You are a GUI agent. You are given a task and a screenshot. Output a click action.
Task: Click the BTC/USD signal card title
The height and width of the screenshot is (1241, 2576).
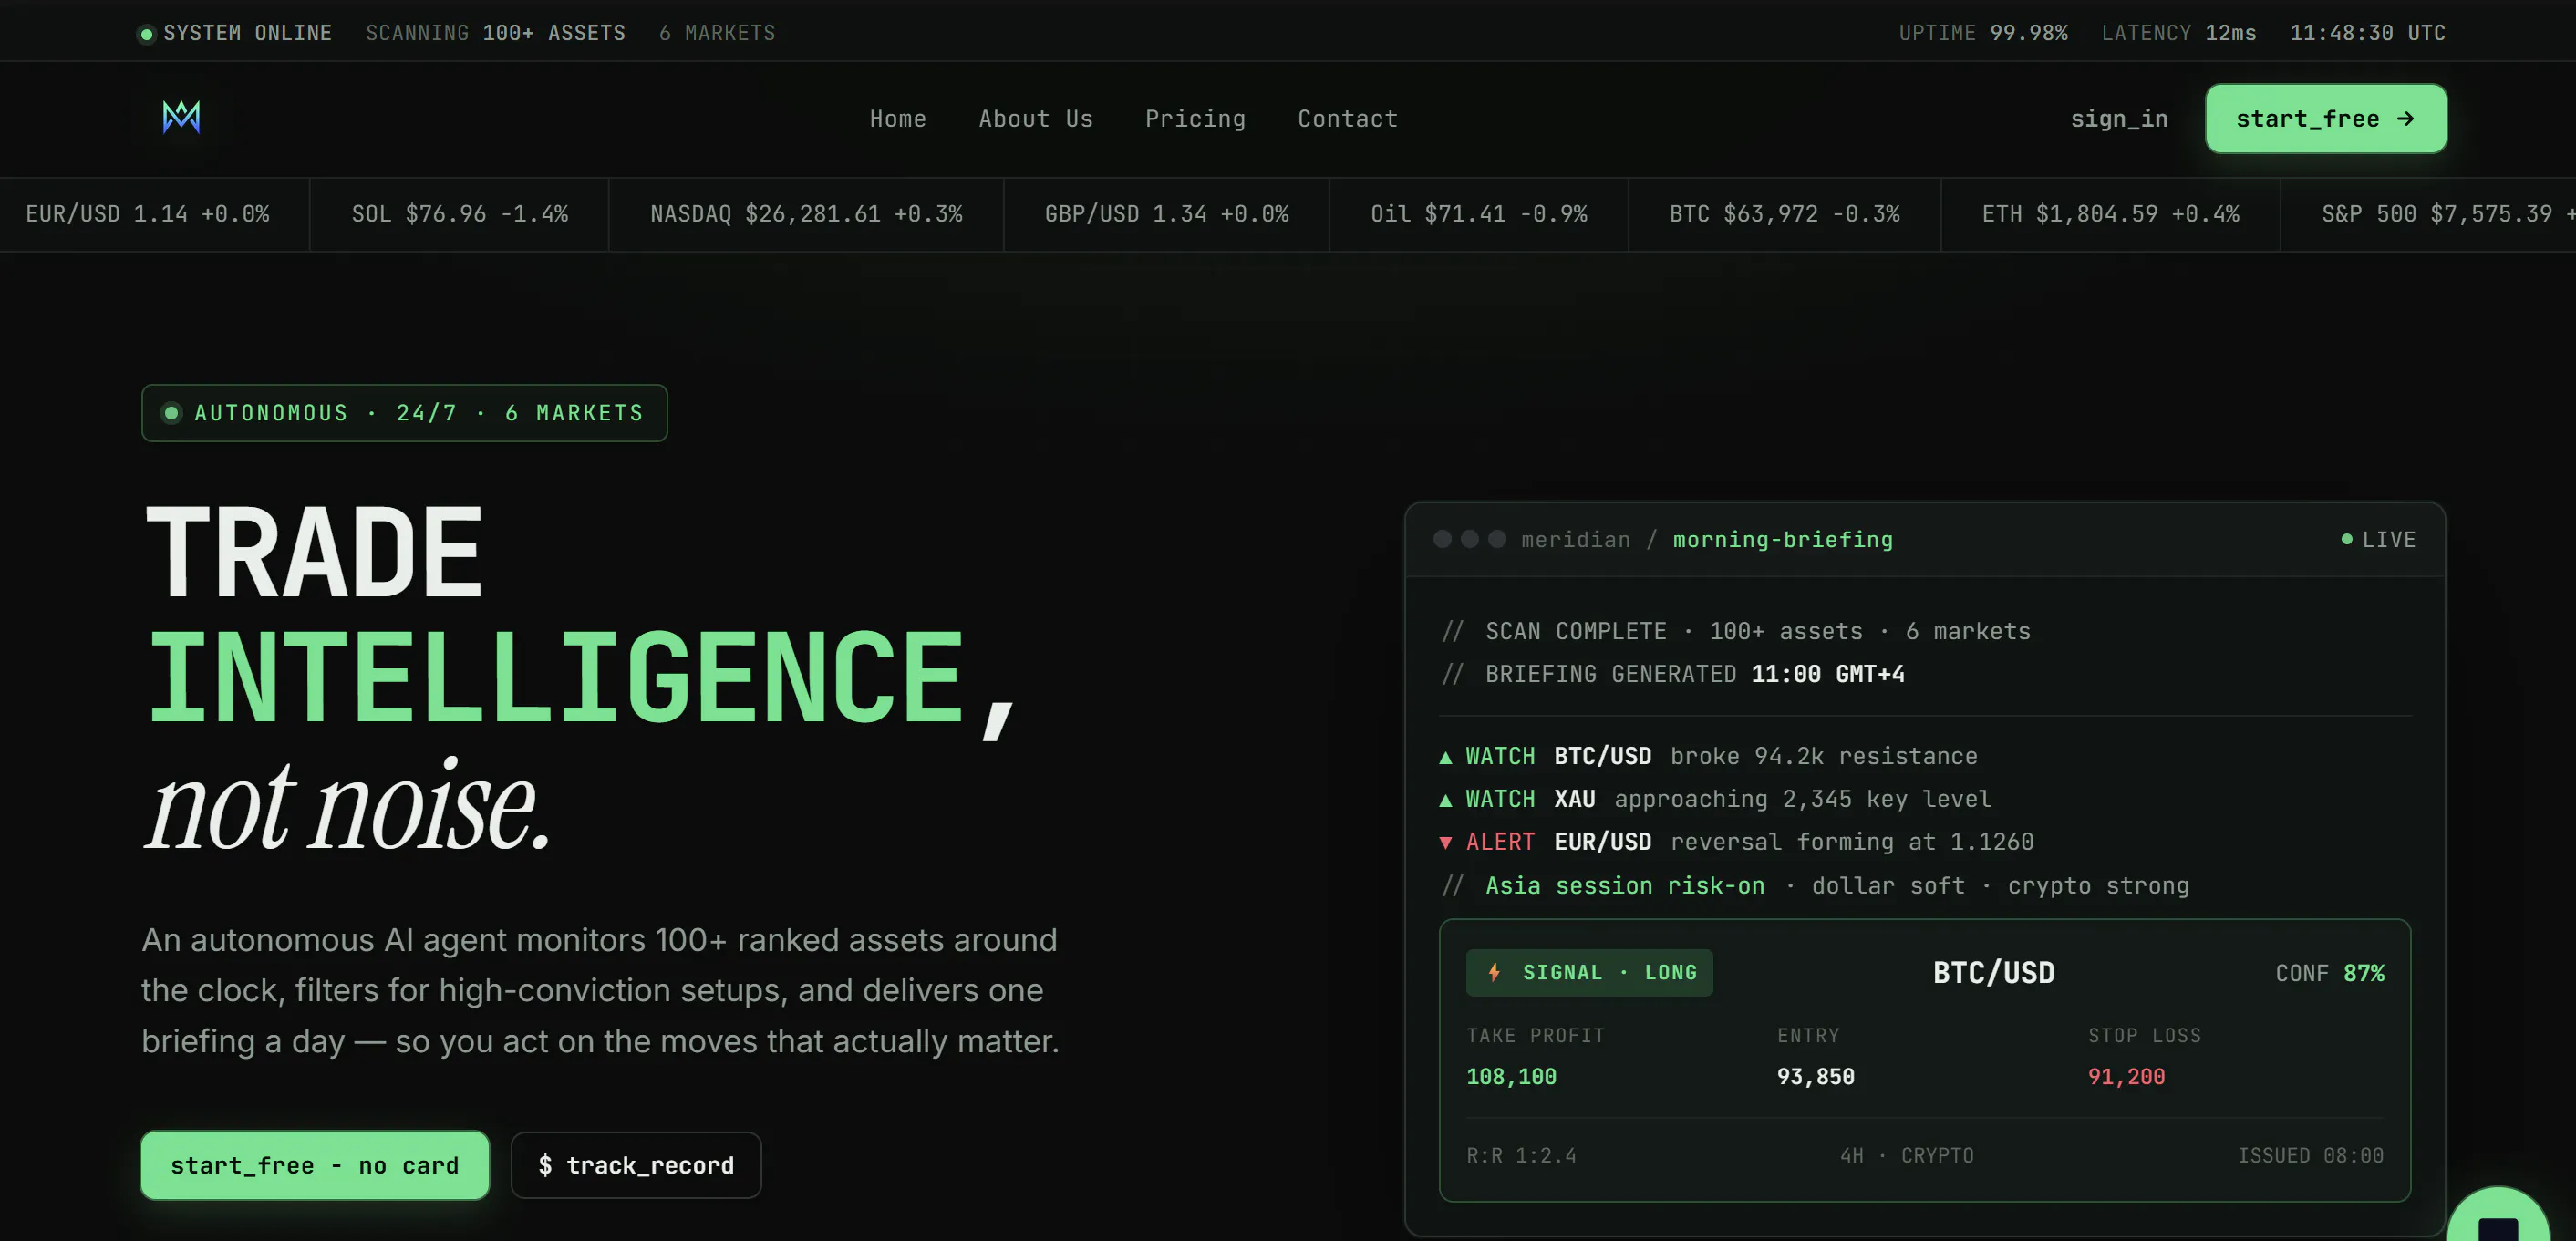tap(1993, 972)
